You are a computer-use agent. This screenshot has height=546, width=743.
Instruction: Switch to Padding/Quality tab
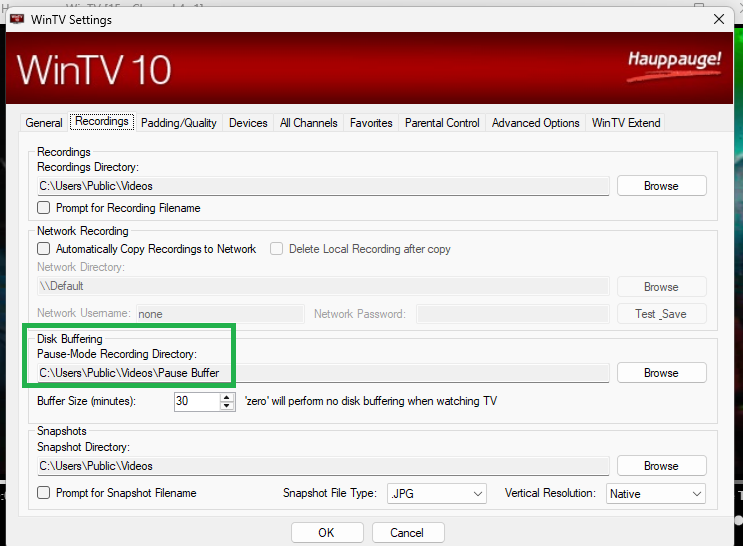(179, 123)
